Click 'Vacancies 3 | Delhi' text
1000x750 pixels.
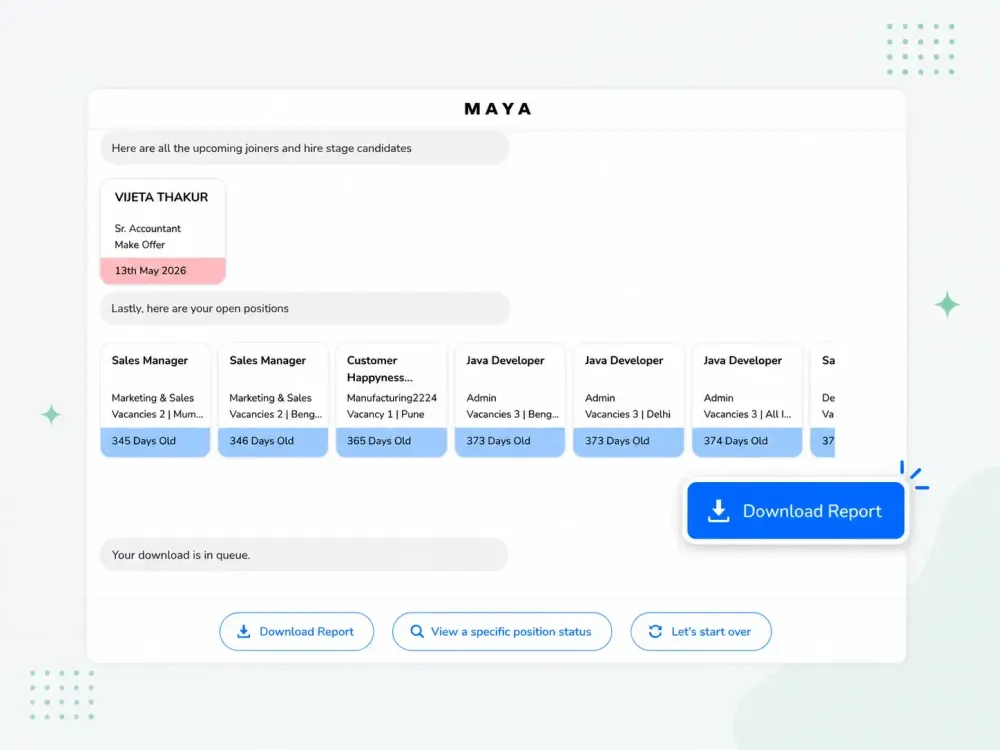628,414
